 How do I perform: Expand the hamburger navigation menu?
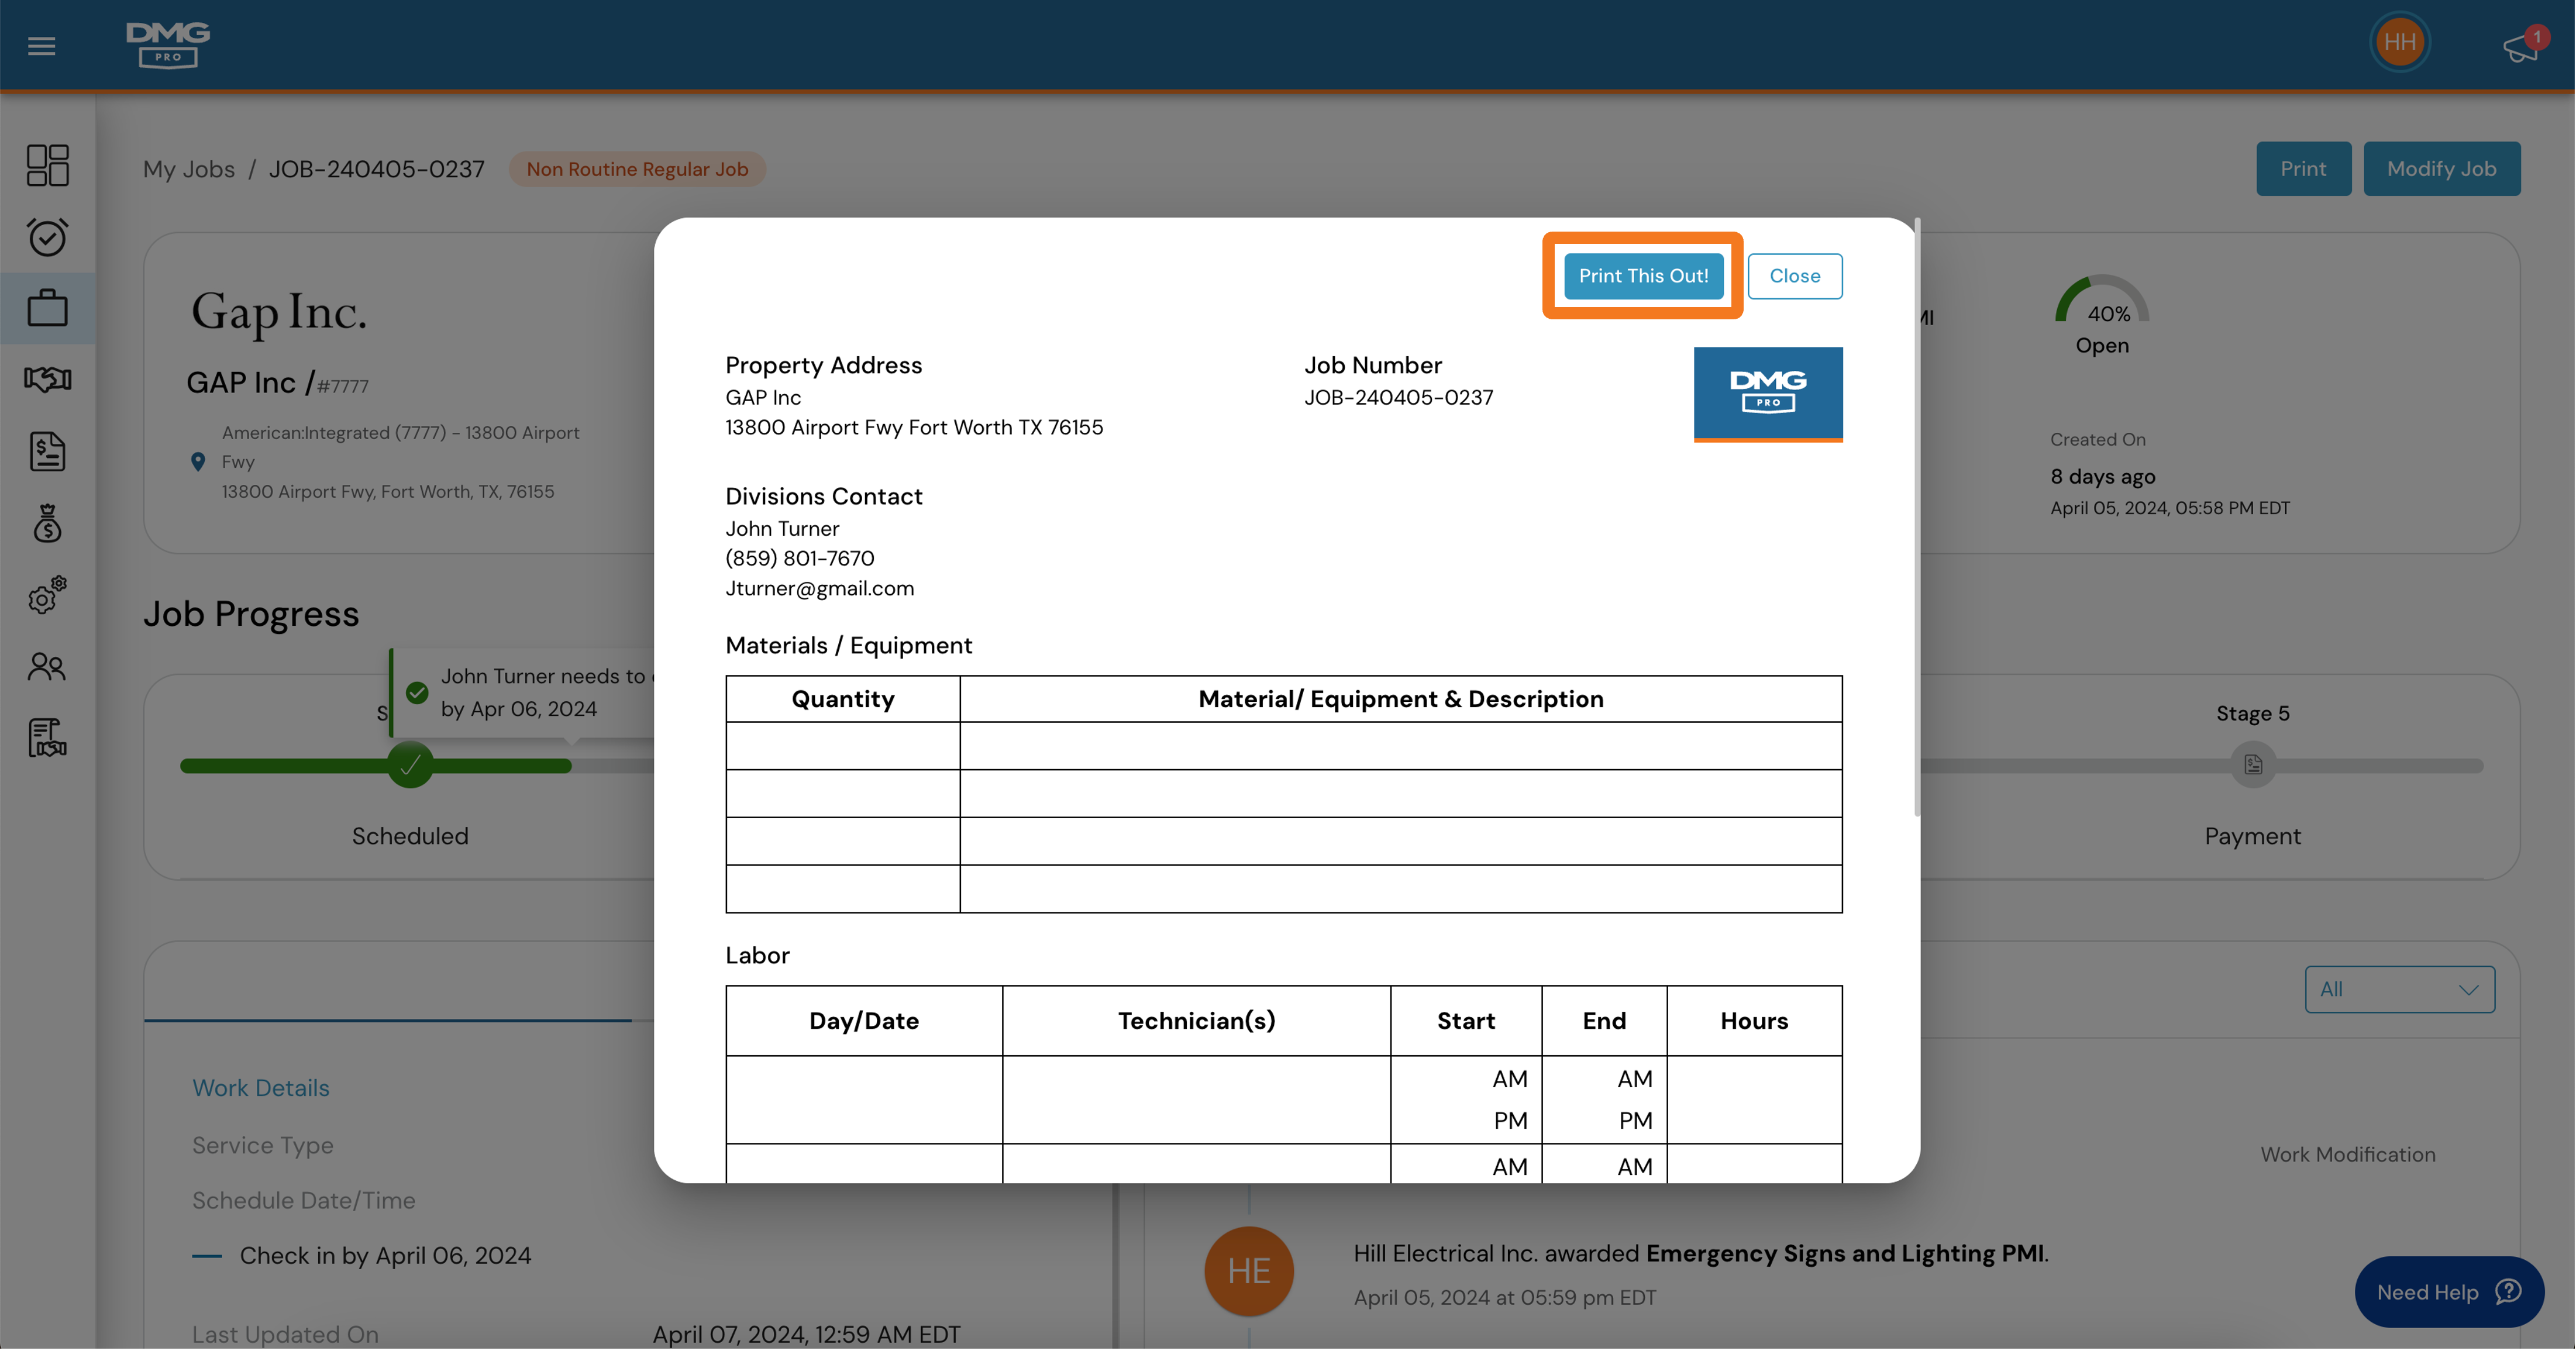(41, 45)
